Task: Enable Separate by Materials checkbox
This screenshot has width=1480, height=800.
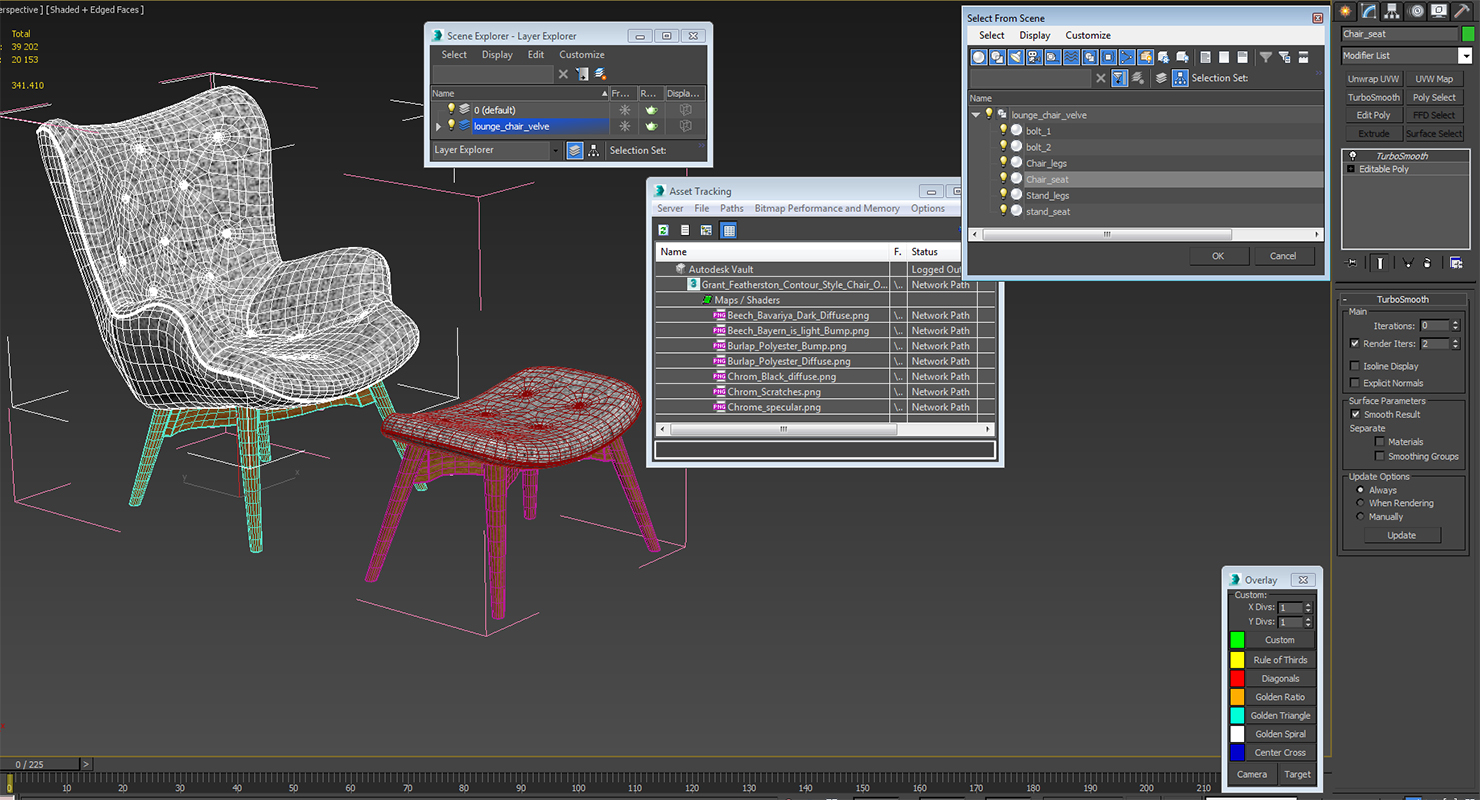Action: 1380,441
